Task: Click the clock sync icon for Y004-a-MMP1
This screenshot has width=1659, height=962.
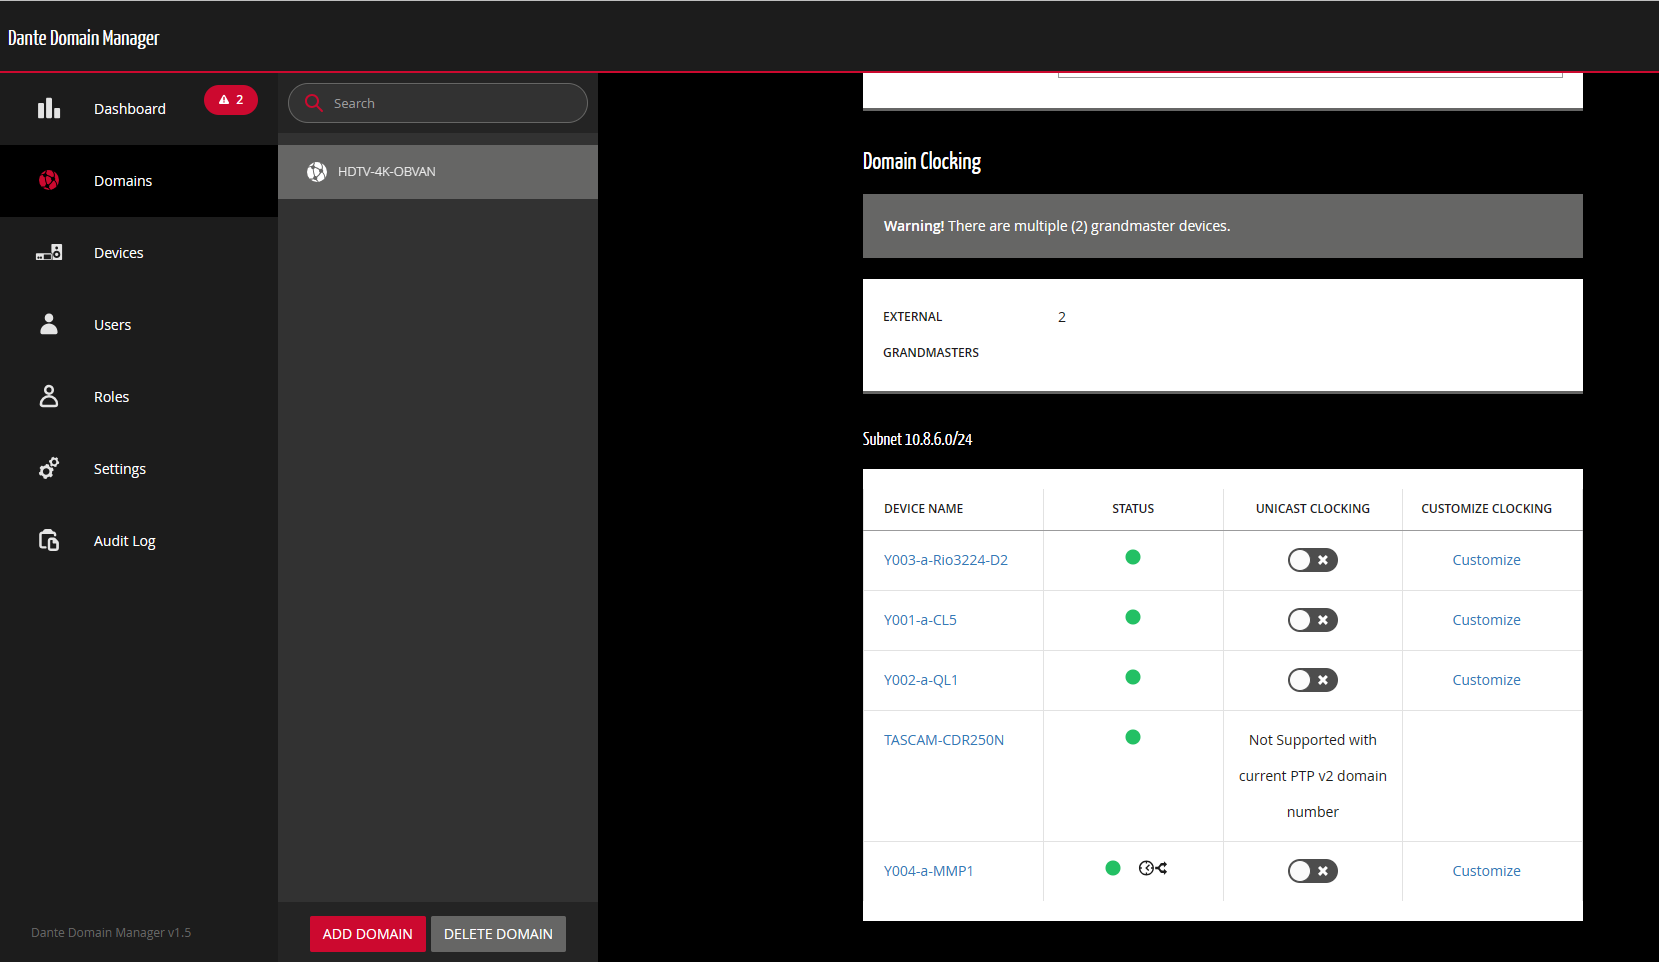Action: click(x=1152, y=868)
